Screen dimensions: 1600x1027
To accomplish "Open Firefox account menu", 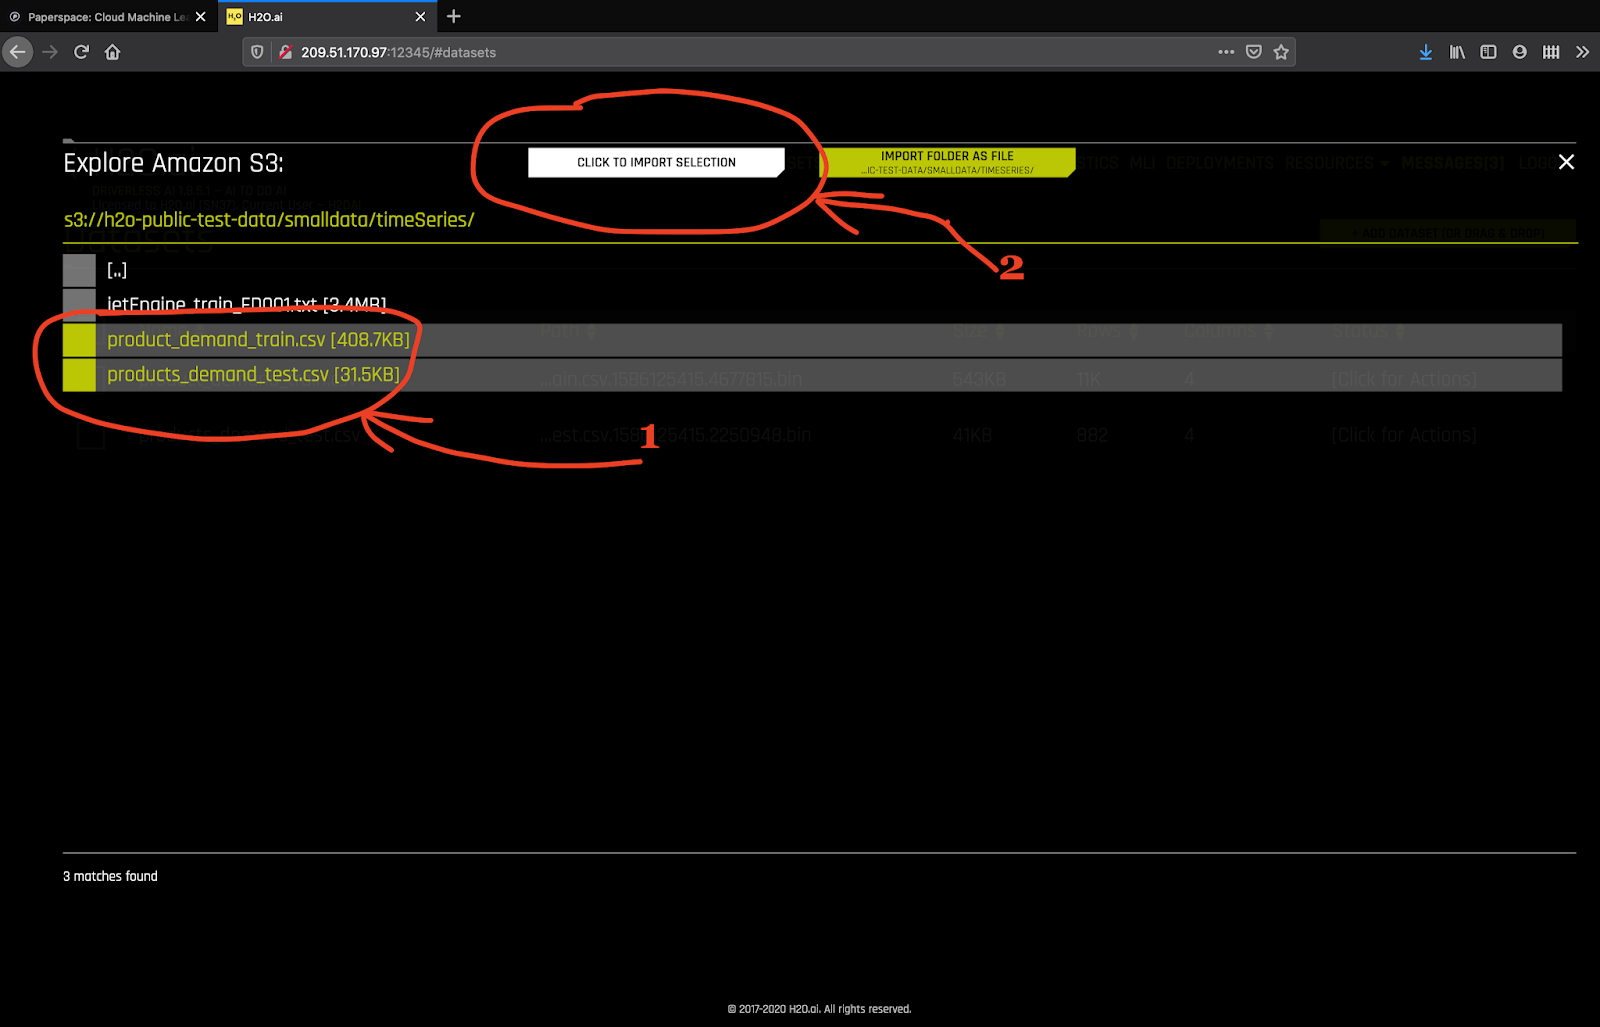I will pos(1520,52).
